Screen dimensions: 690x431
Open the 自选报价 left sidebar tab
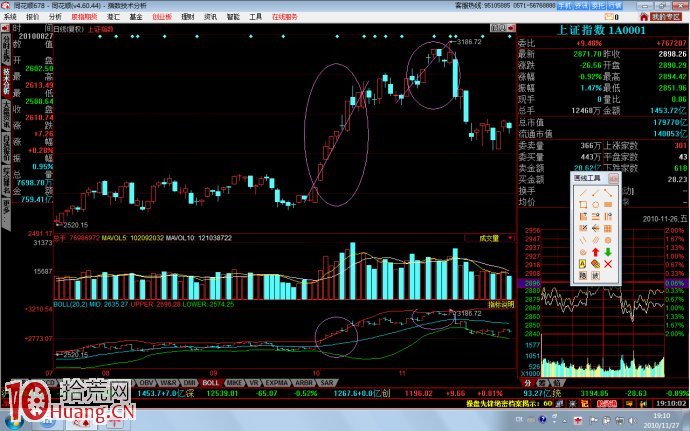click(6, 147)
